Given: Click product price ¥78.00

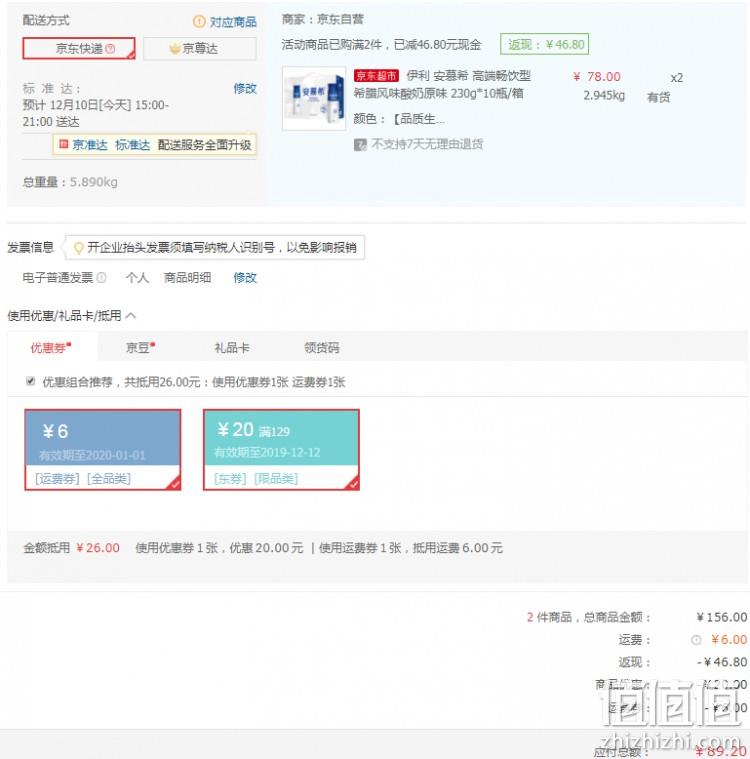Looking at the screenshot, I should pos(597,76).
